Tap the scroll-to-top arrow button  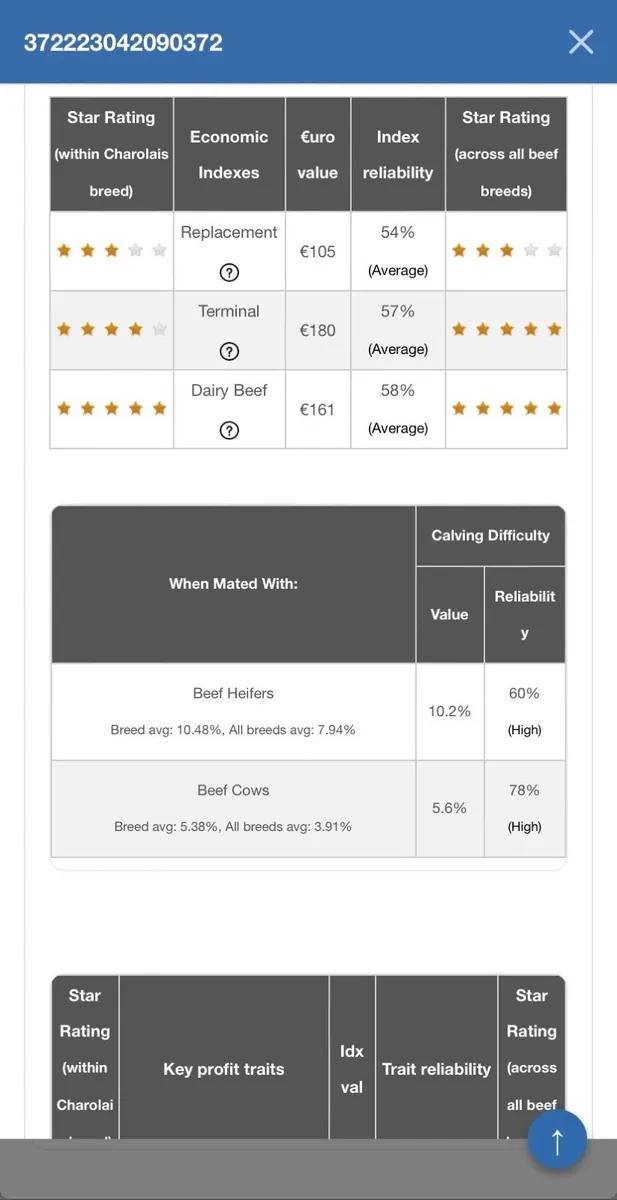(x=557, y=1140)
